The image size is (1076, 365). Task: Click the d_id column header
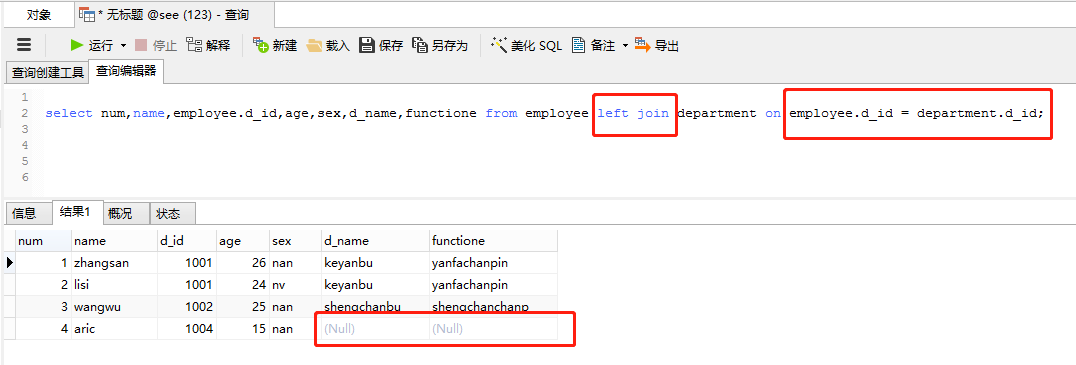click(186, 241)
